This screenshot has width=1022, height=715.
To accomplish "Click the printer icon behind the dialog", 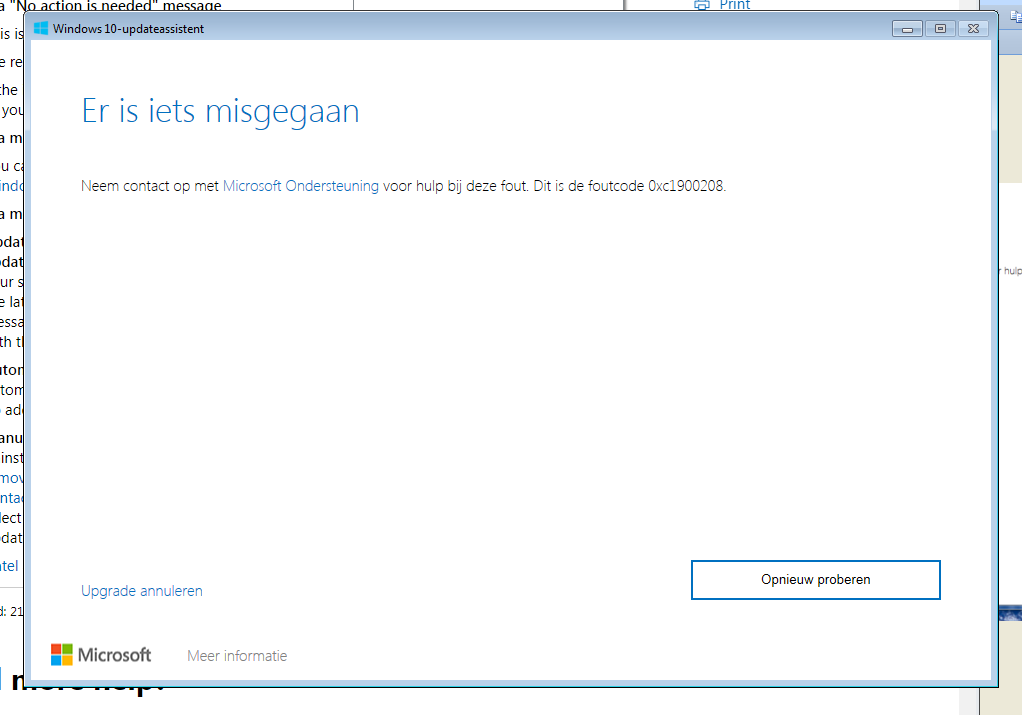I will [x=702, y=5].
